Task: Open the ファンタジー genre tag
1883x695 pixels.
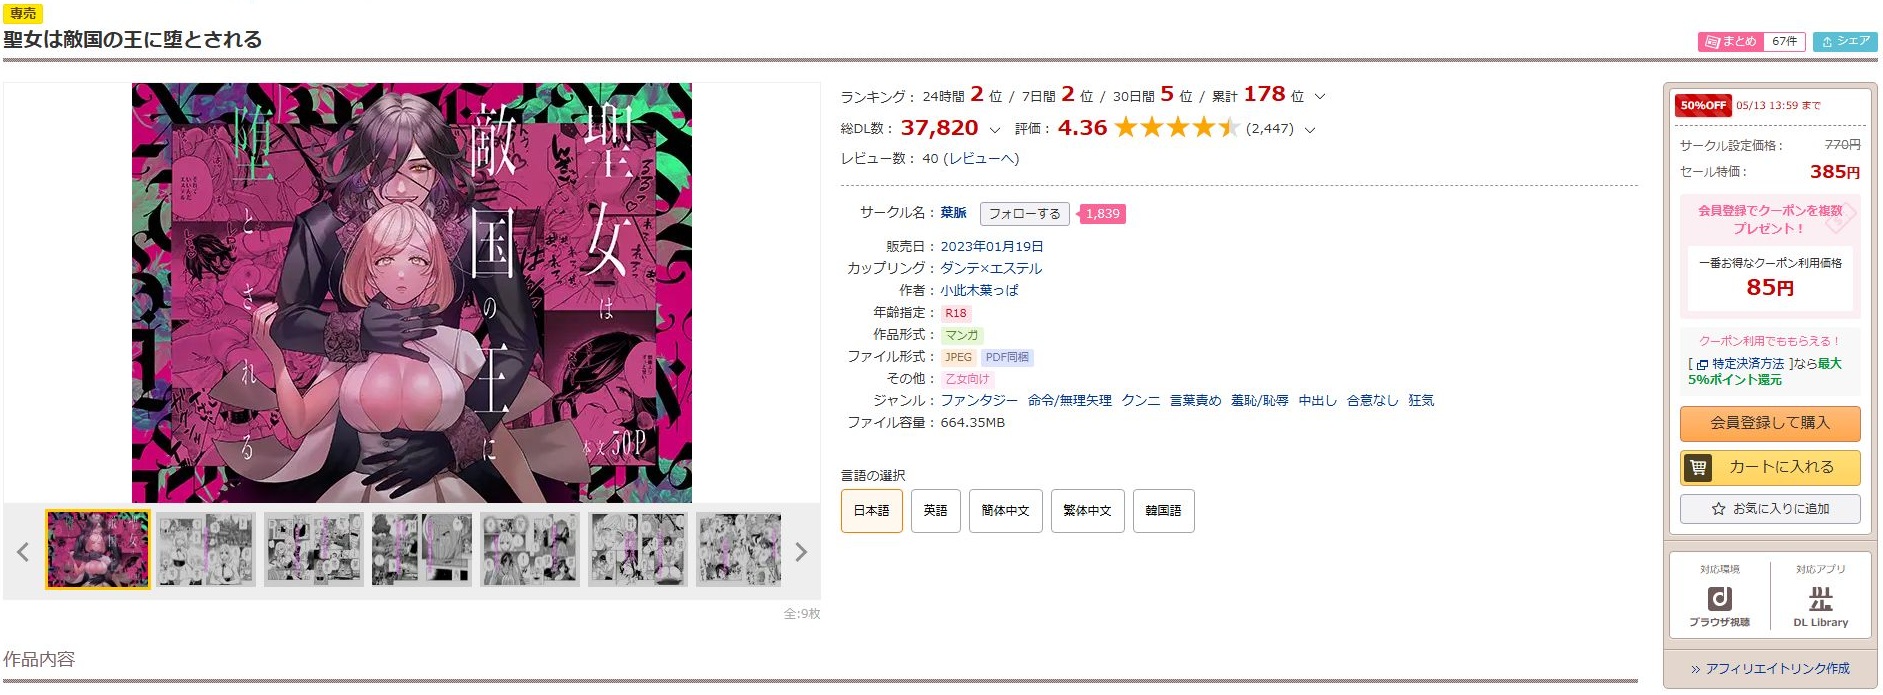Action: pyautogui.click(x=978, y=400)
